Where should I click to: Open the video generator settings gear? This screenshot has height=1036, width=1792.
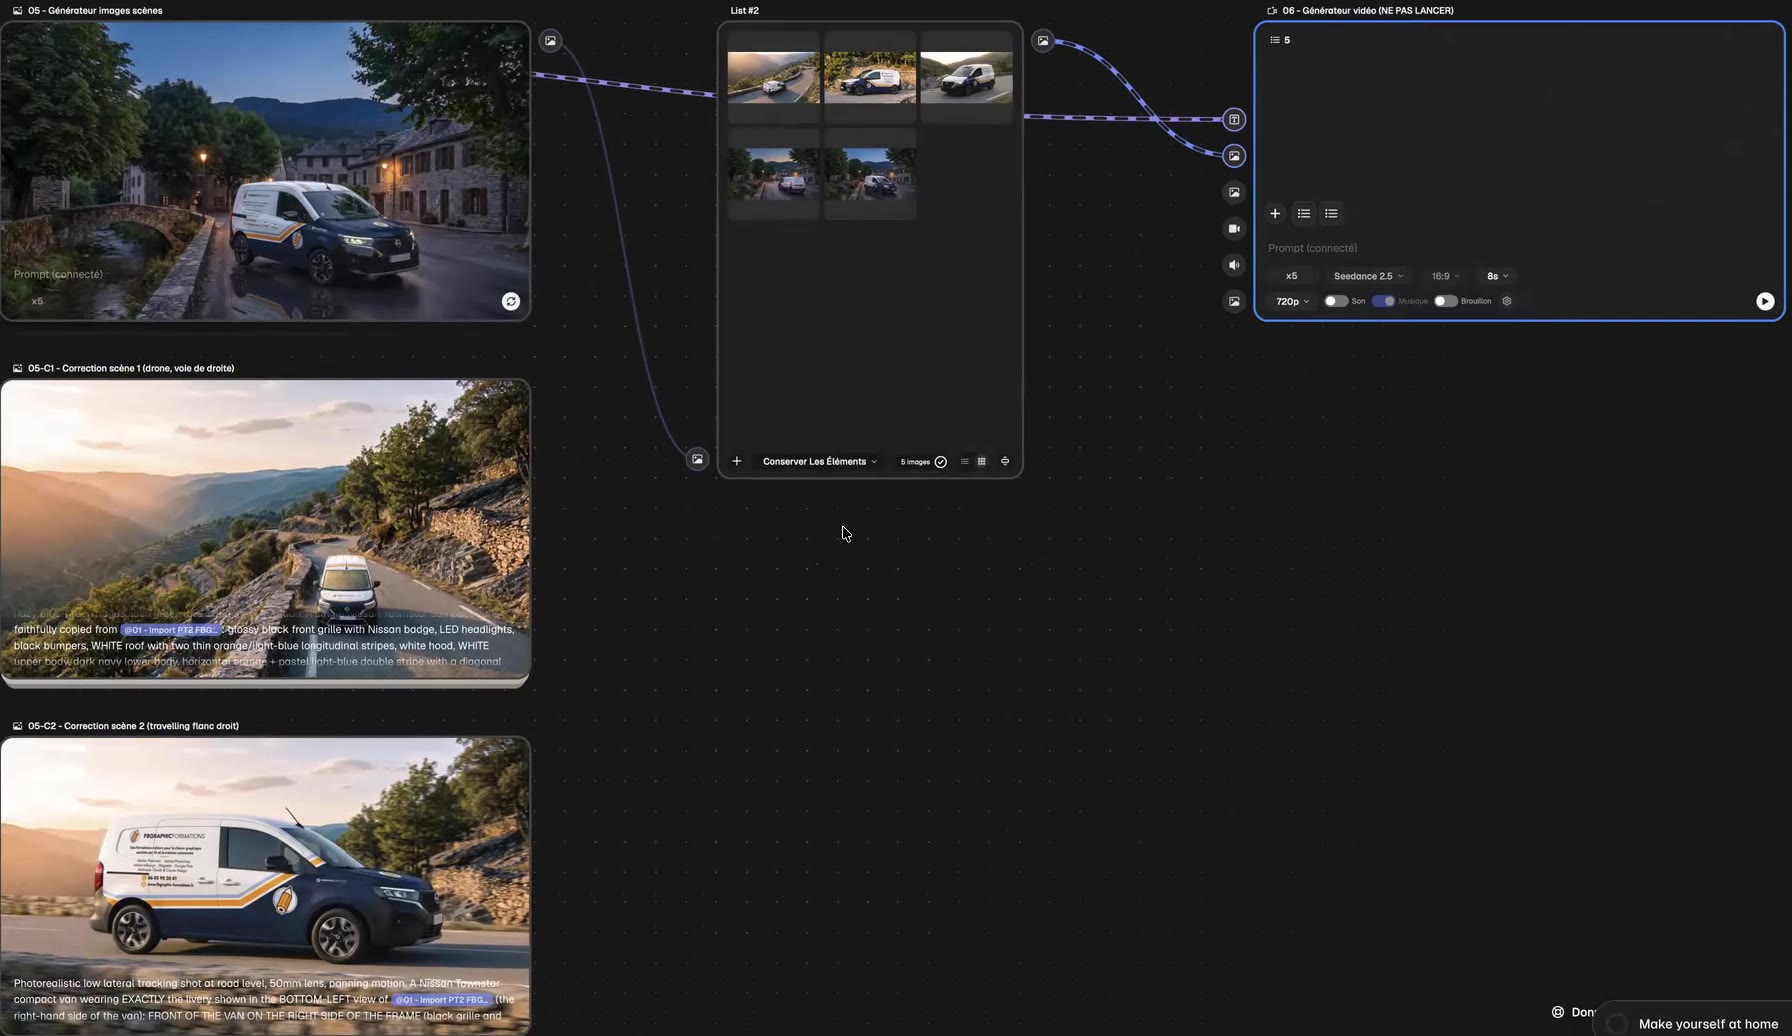[1507, 301]
